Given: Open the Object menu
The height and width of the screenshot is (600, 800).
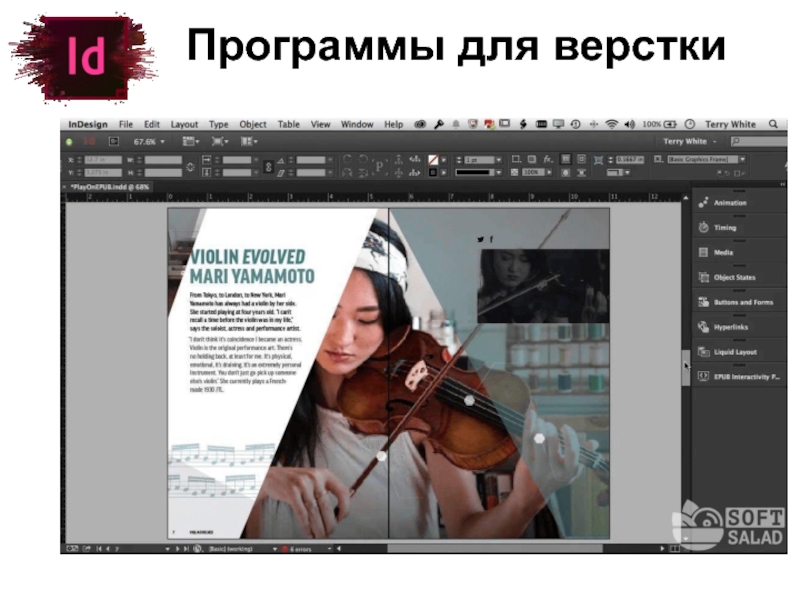Looking at the screenshot, I should (x=252, y=124).
